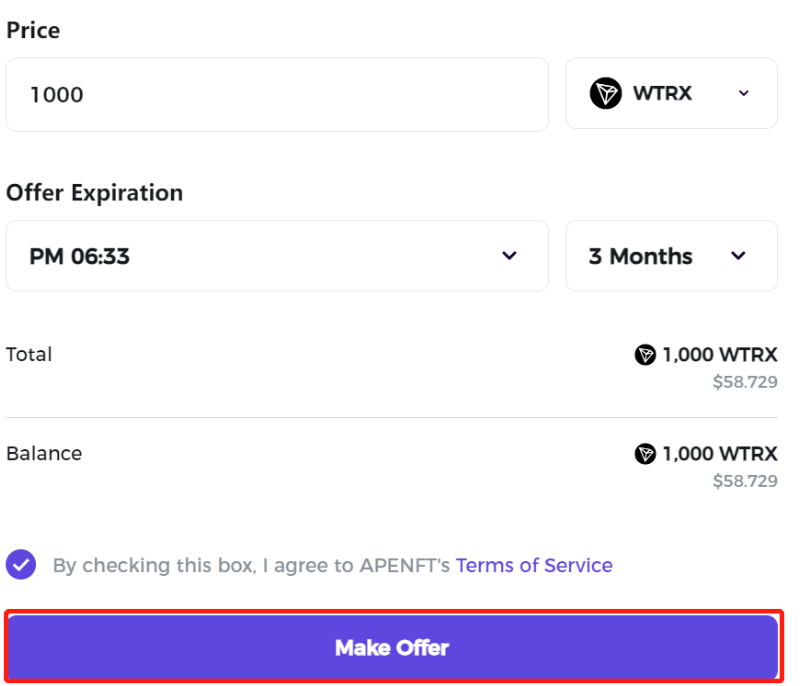Open the 3 Months duration dropdown
The image size is (807, 686).
point(671,256)
